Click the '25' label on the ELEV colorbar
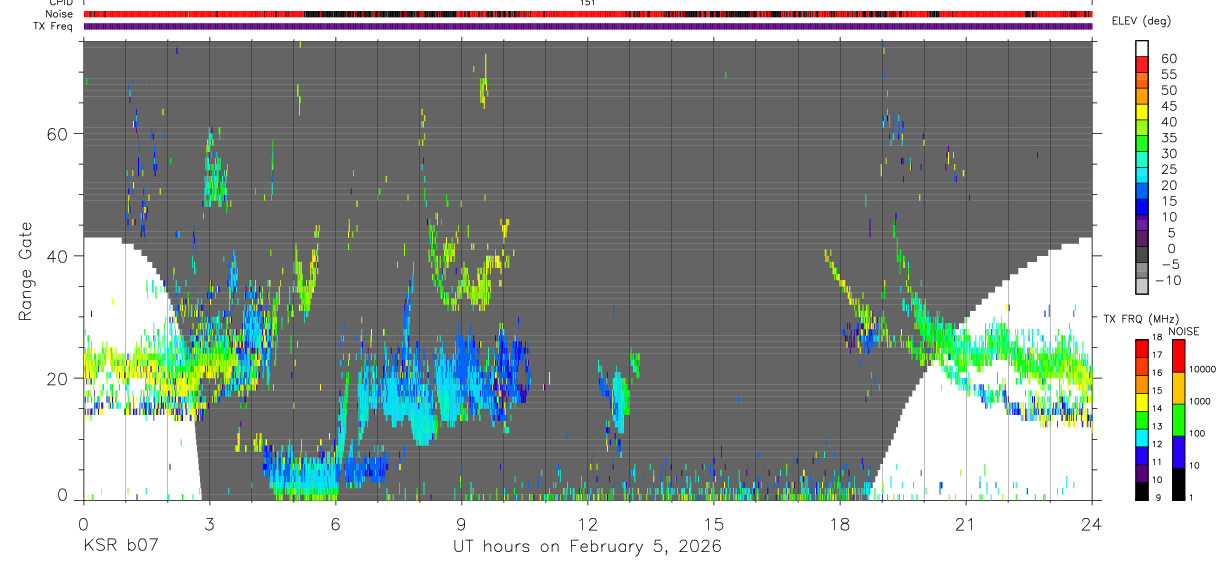The image size is (1228, 567). point(1168,170)
